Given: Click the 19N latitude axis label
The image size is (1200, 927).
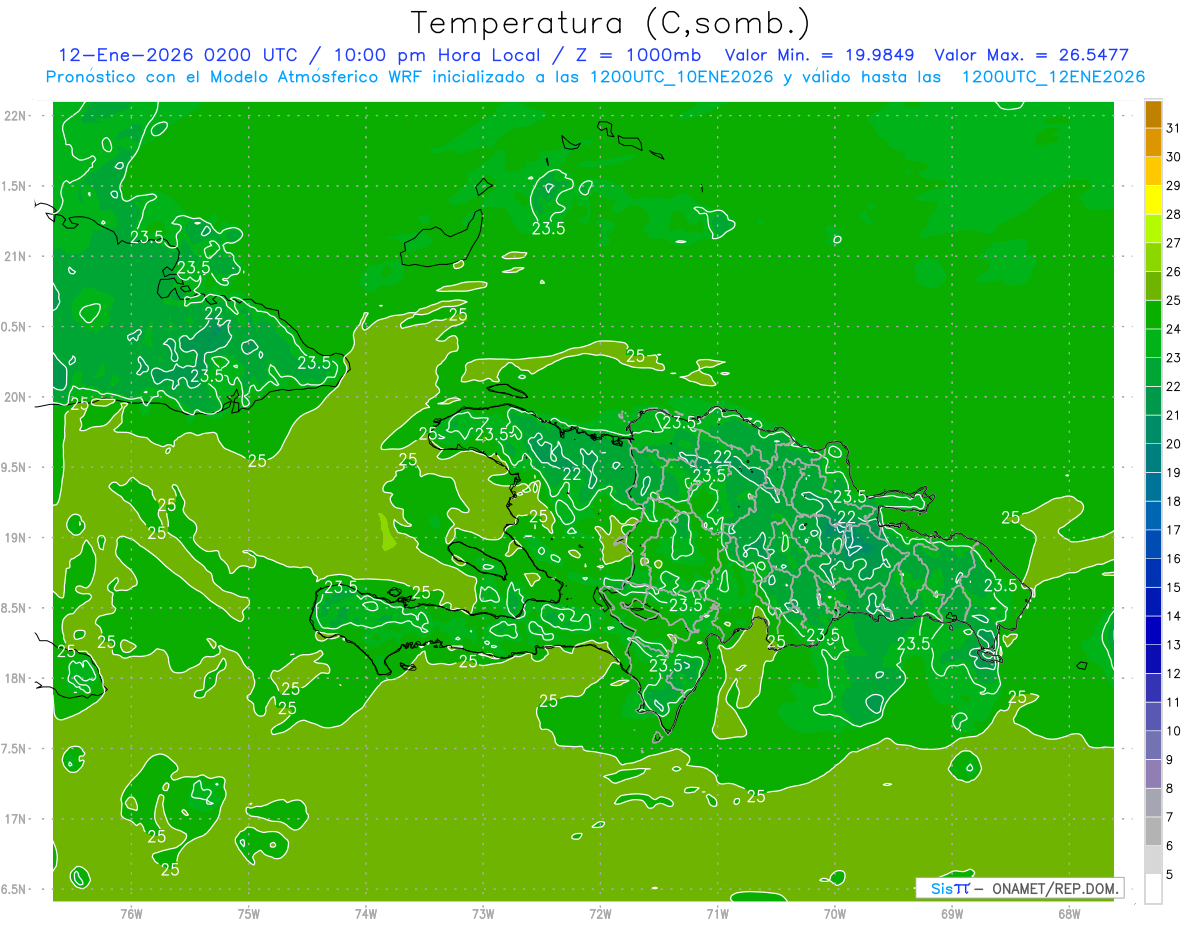Looking at the screenshot, I should pyautogui.click(x=17, y=538).
